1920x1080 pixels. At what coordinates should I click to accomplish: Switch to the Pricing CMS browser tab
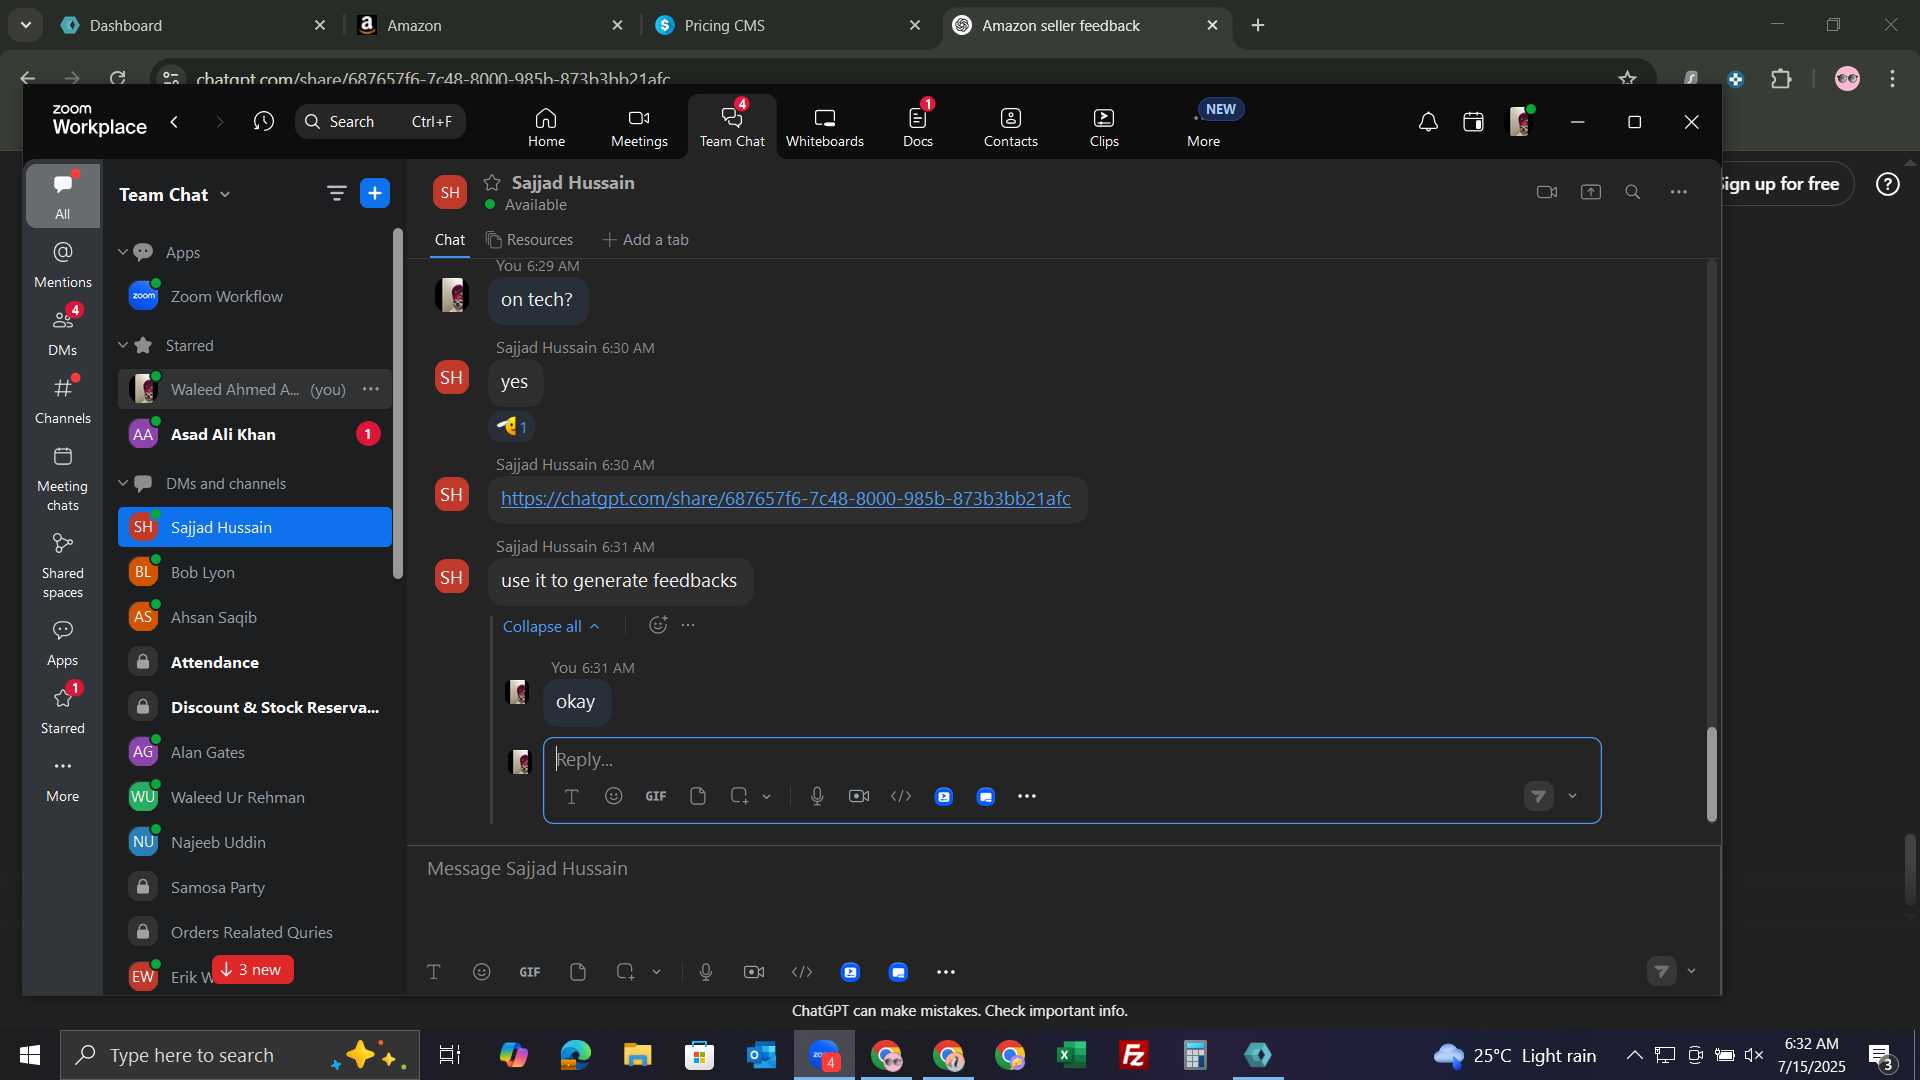click(x=787, y=25)
